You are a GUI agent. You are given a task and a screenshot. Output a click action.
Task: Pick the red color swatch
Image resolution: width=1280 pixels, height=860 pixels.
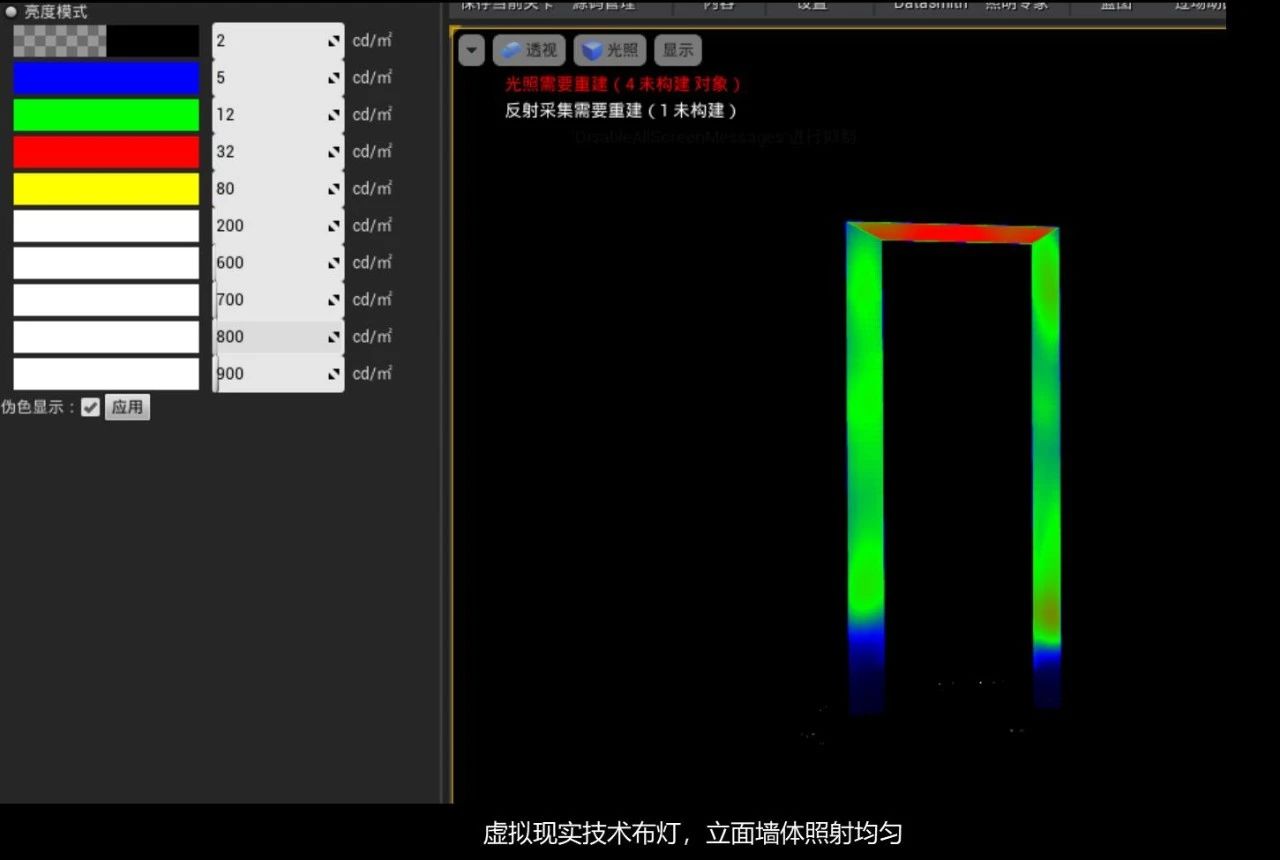click(x=106, y=152)
